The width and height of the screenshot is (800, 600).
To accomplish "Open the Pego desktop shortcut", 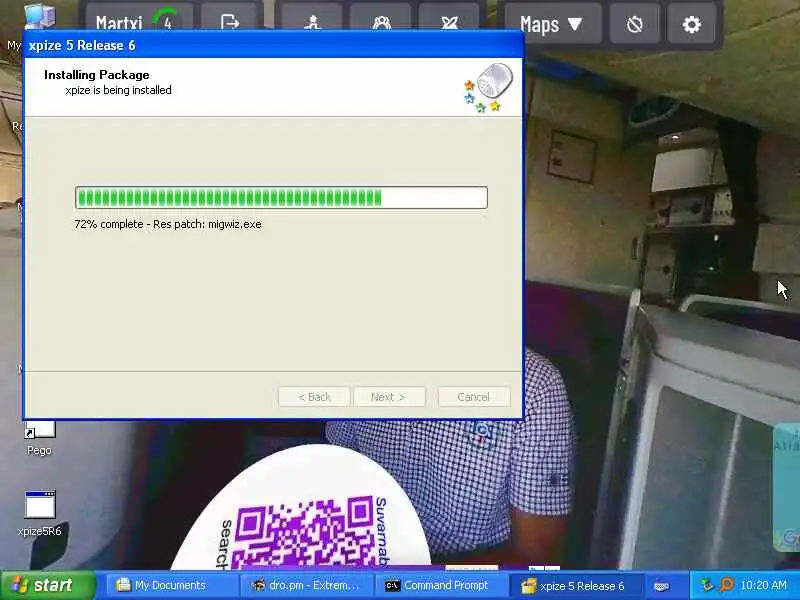I will click(39, 438).
